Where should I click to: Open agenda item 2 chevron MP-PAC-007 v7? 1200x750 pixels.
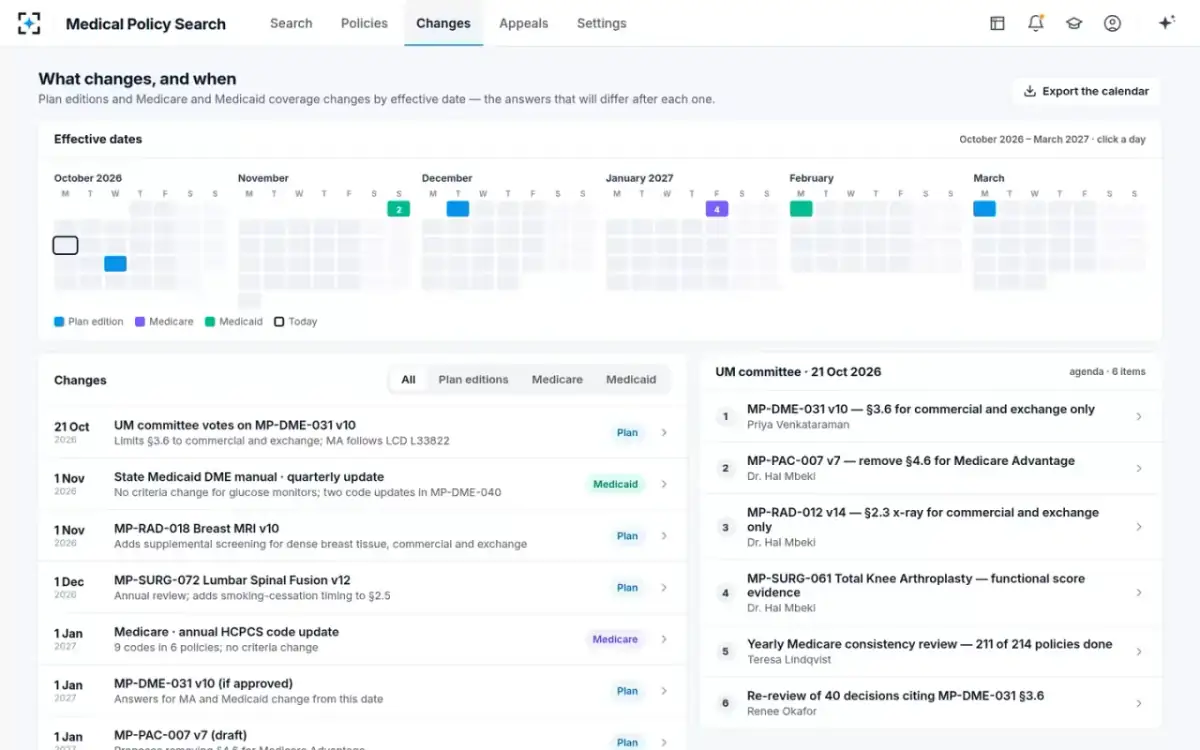coord(1139,468)
